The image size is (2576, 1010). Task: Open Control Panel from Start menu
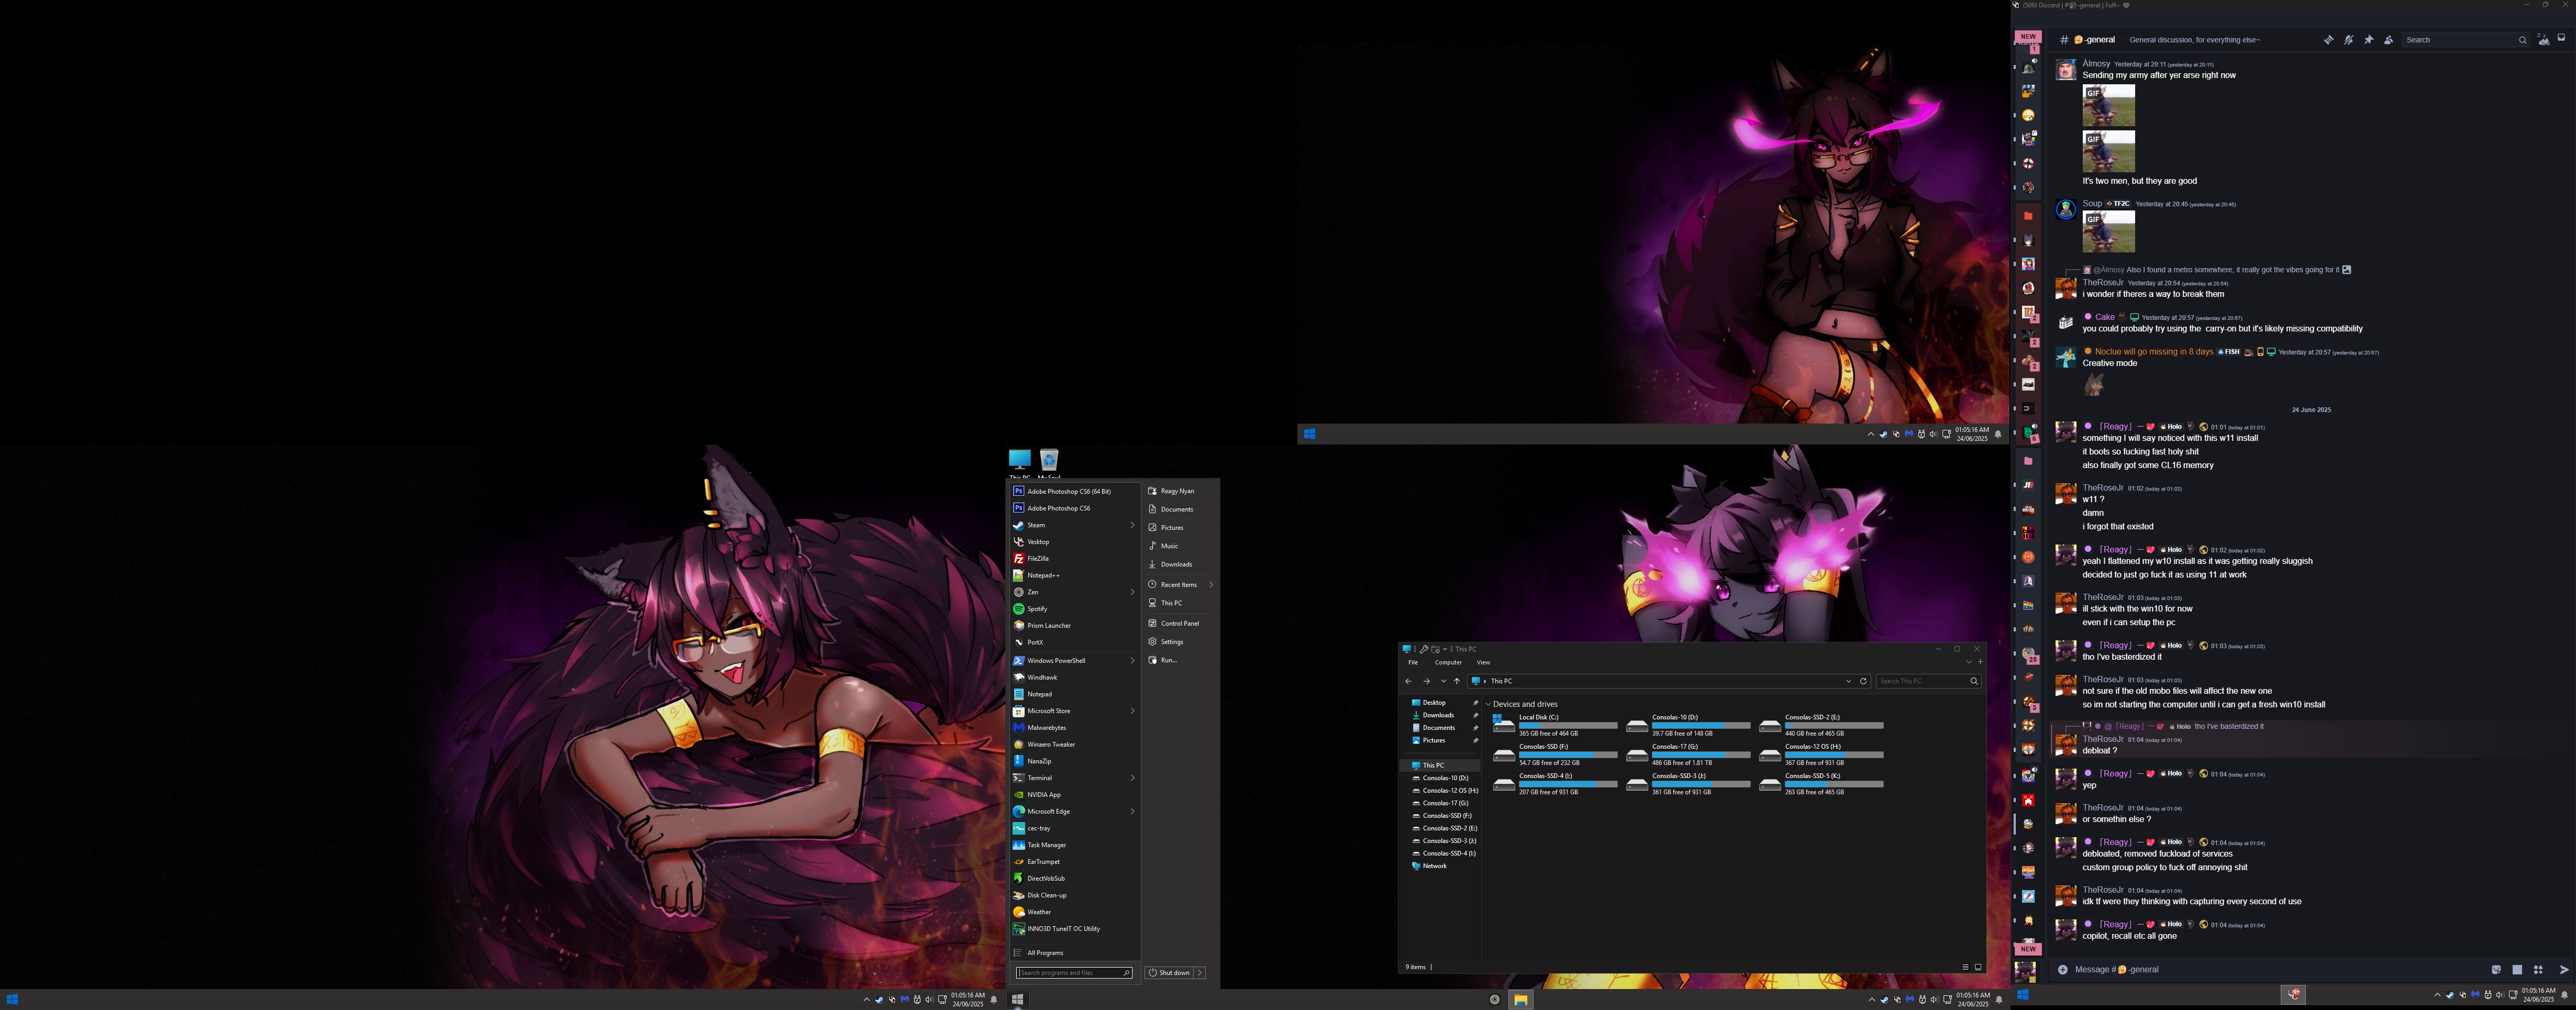pos(1180,623)
